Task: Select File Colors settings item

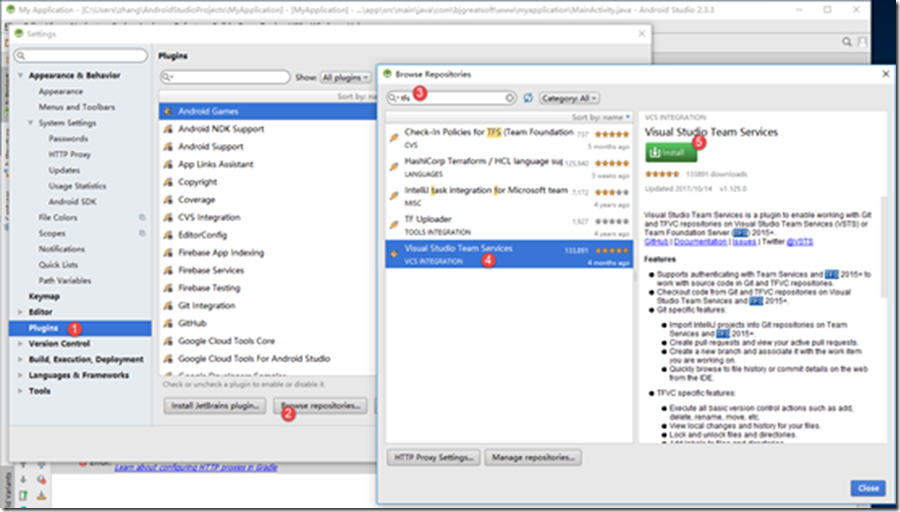Action: (58, 218)
